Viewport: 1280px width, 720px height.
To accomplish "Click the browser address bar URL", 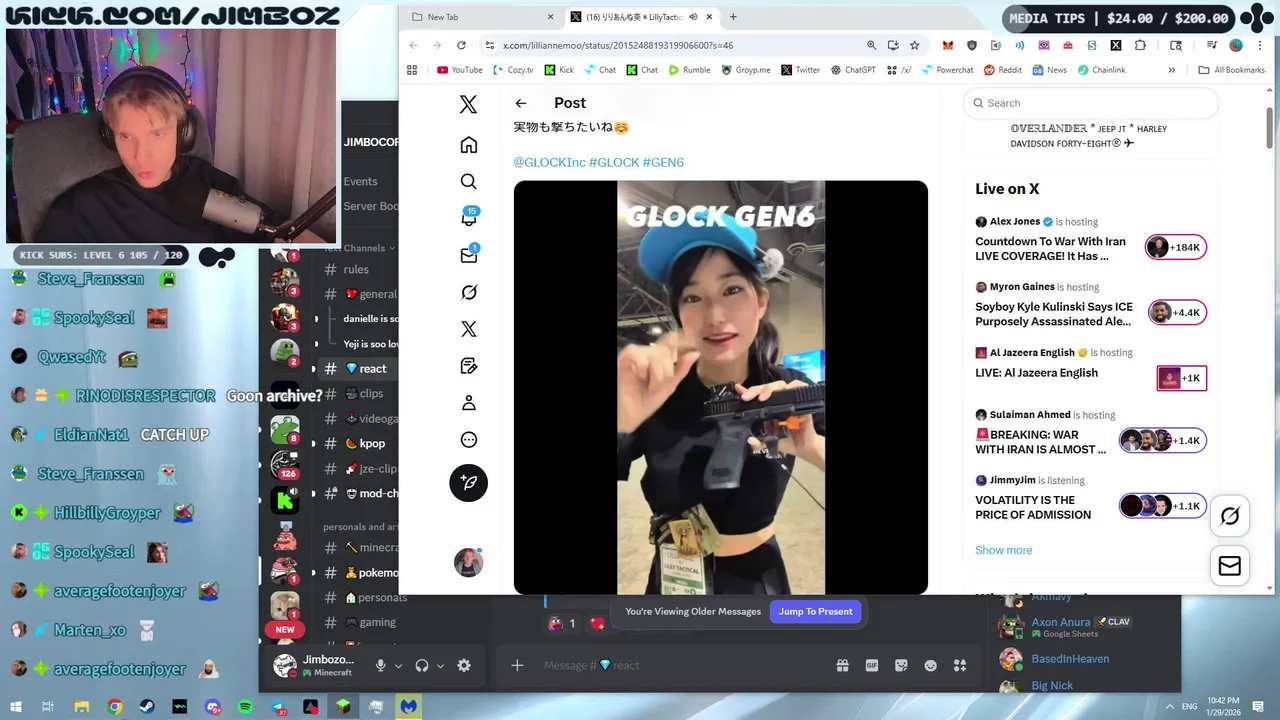I will point(617,45).
